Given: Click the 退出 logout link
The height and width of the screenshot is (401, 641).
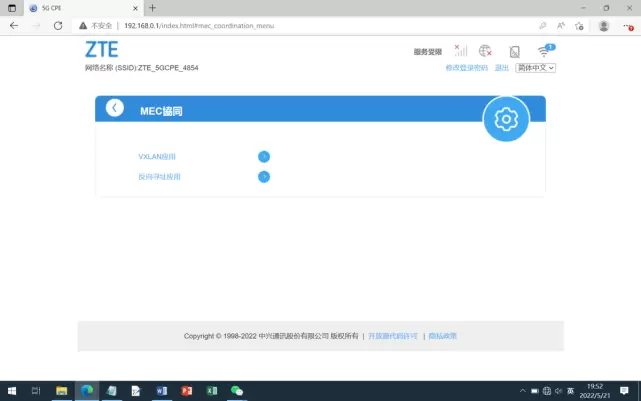Looking at the screenshot, I should pos(502,68).
